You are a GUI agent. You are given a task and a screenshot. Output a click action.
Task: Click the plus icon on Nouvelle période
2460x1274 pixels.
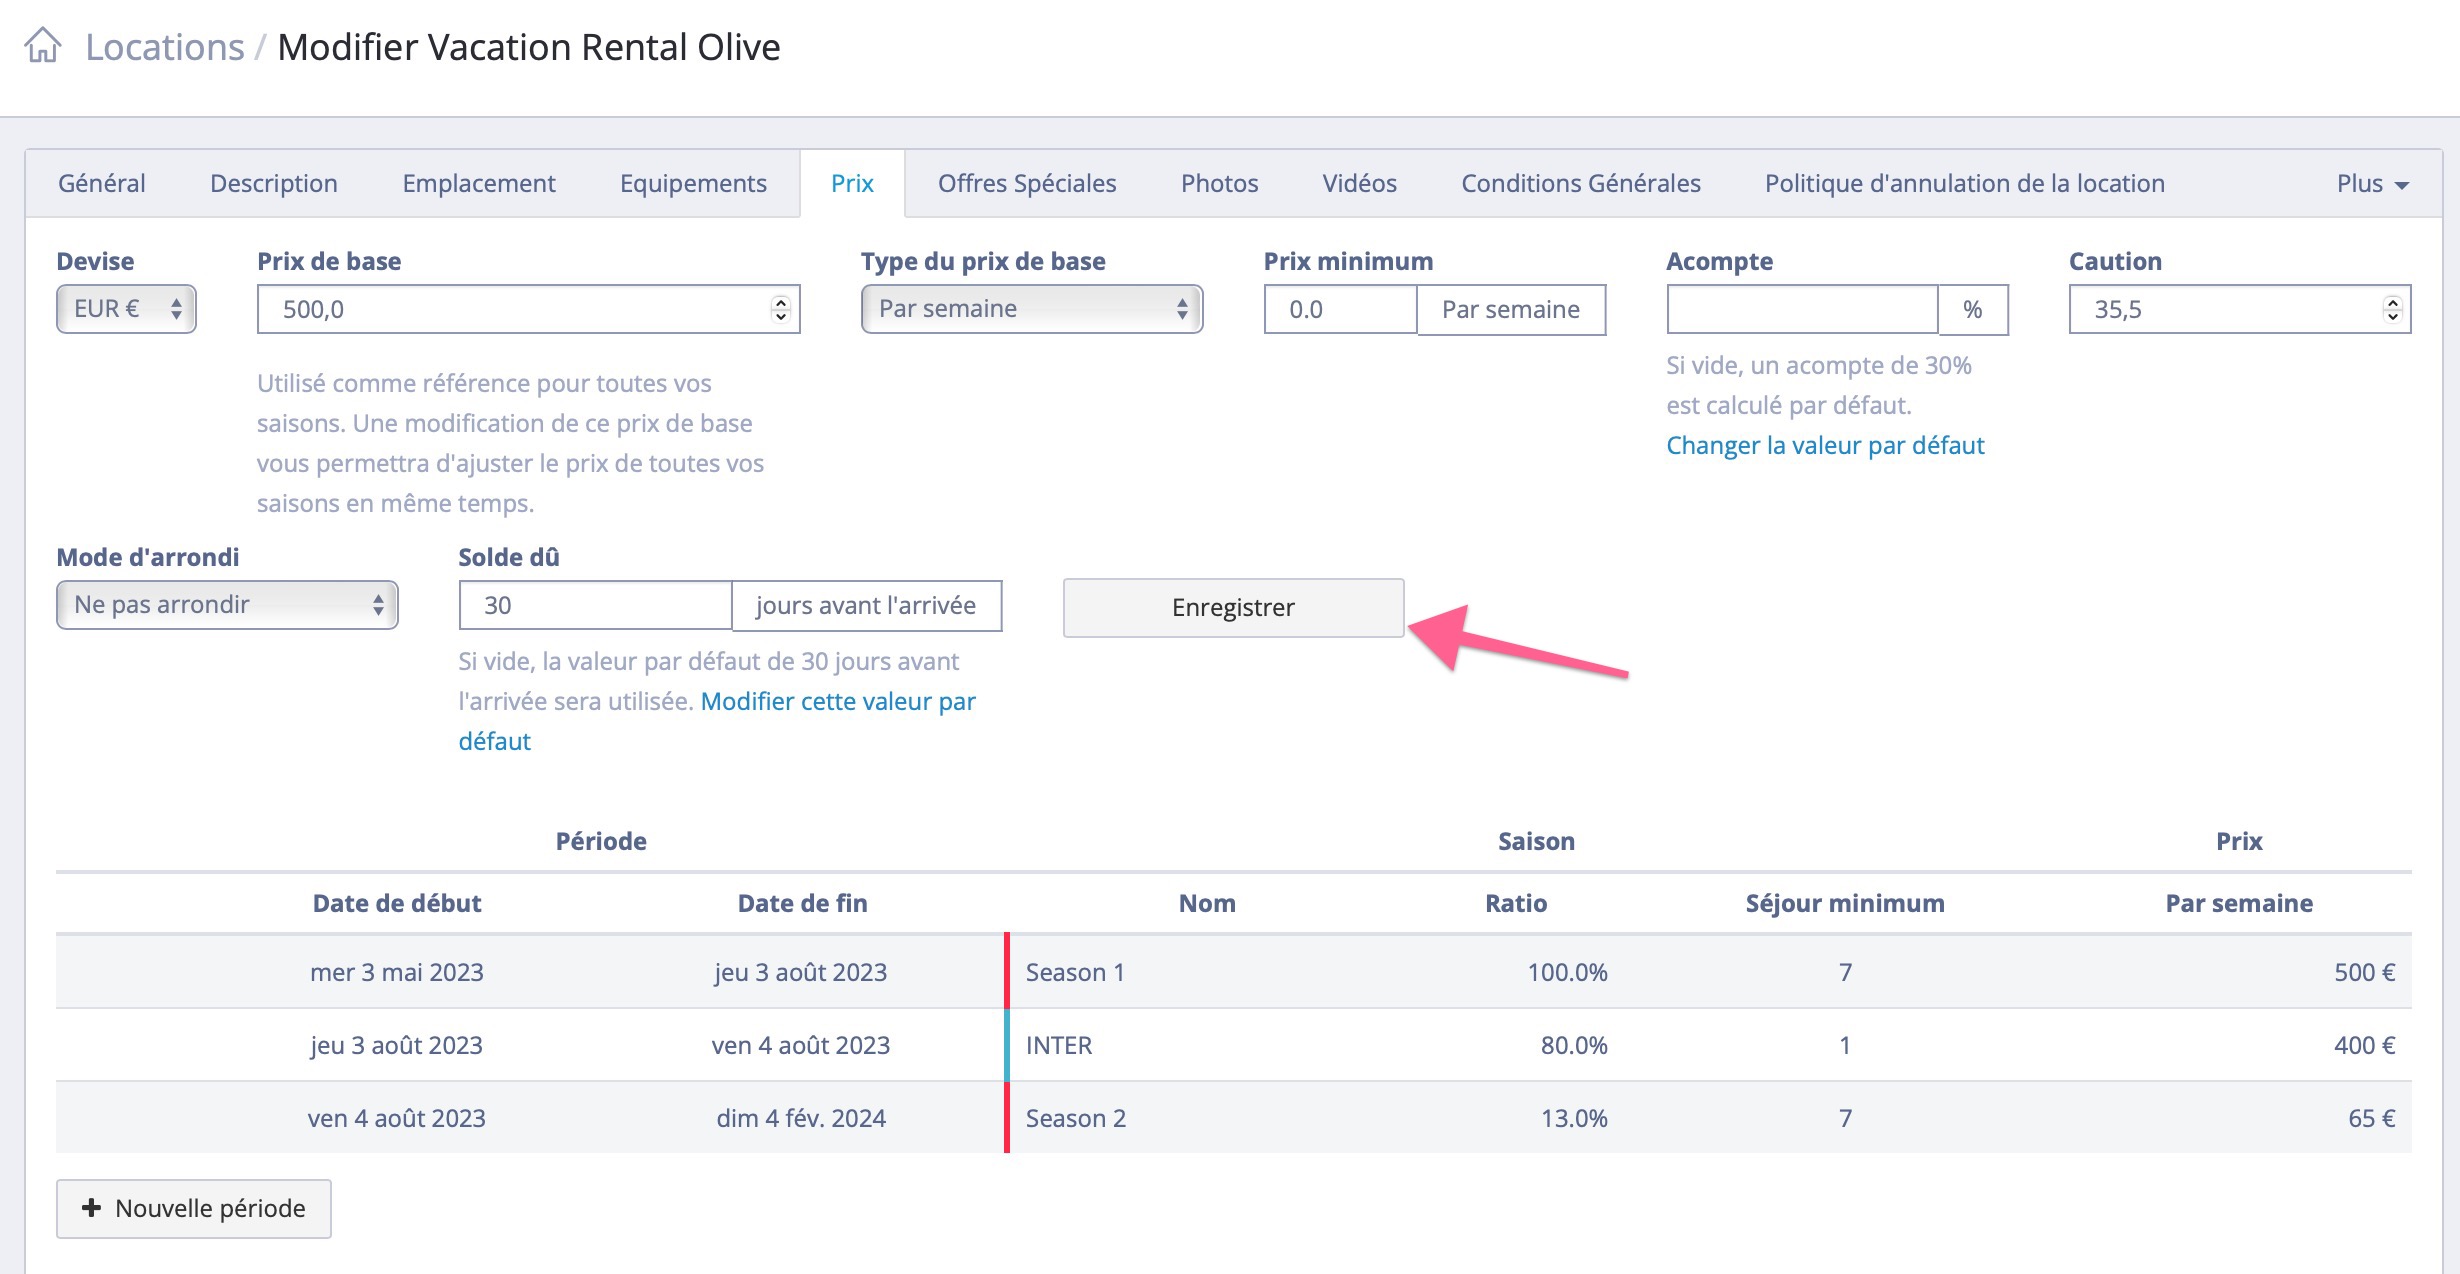(x=91, y=1208)
